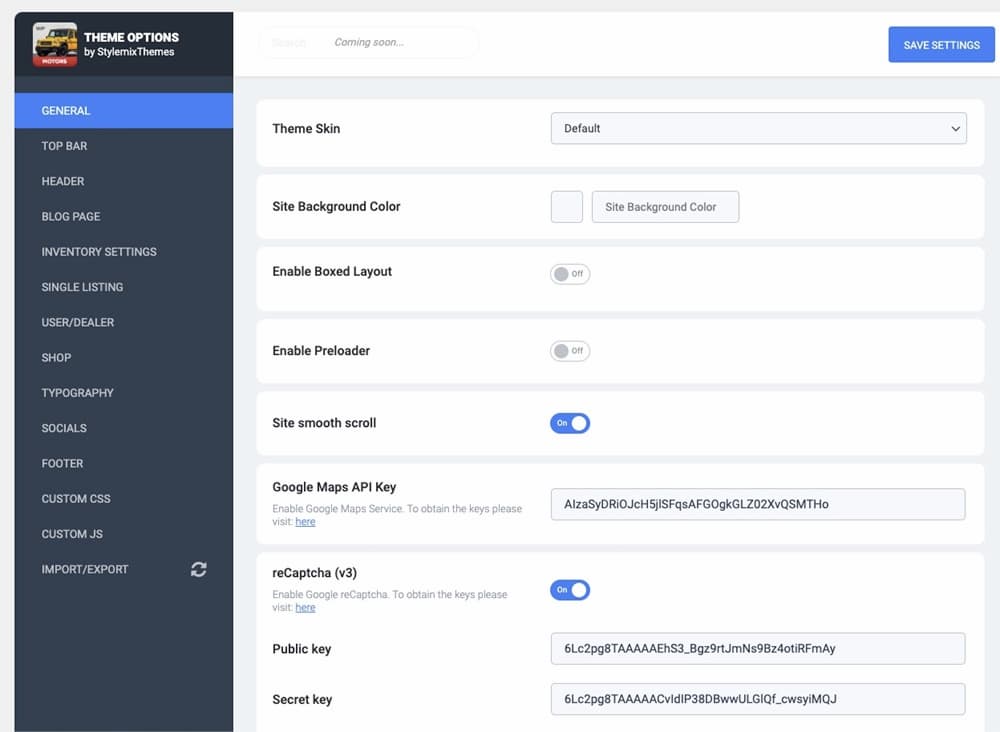Open User/Dealer settings
1000x732 pixels.
click(124, 323)
